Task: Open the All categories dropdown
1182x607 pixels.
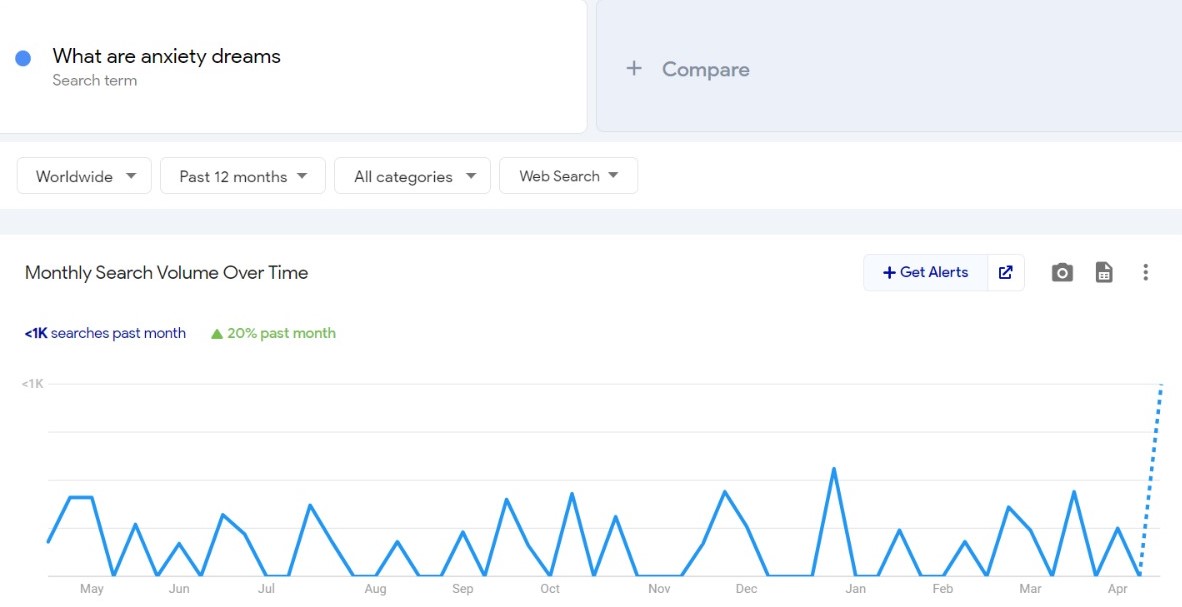Action: tap(412, 176)
